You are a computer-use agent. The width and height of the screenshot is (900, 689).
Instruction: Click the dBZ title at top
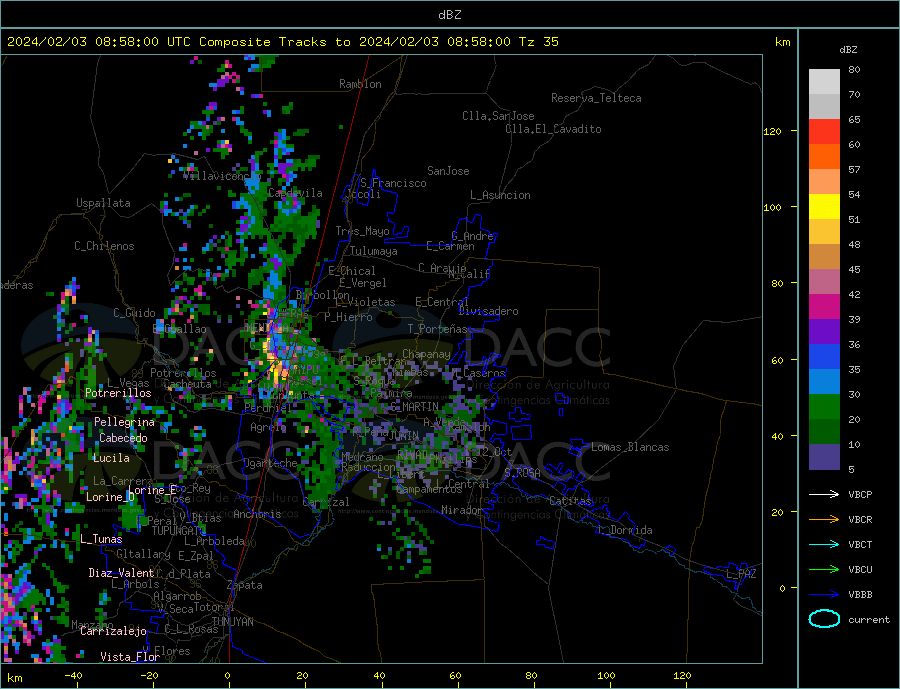449,15
